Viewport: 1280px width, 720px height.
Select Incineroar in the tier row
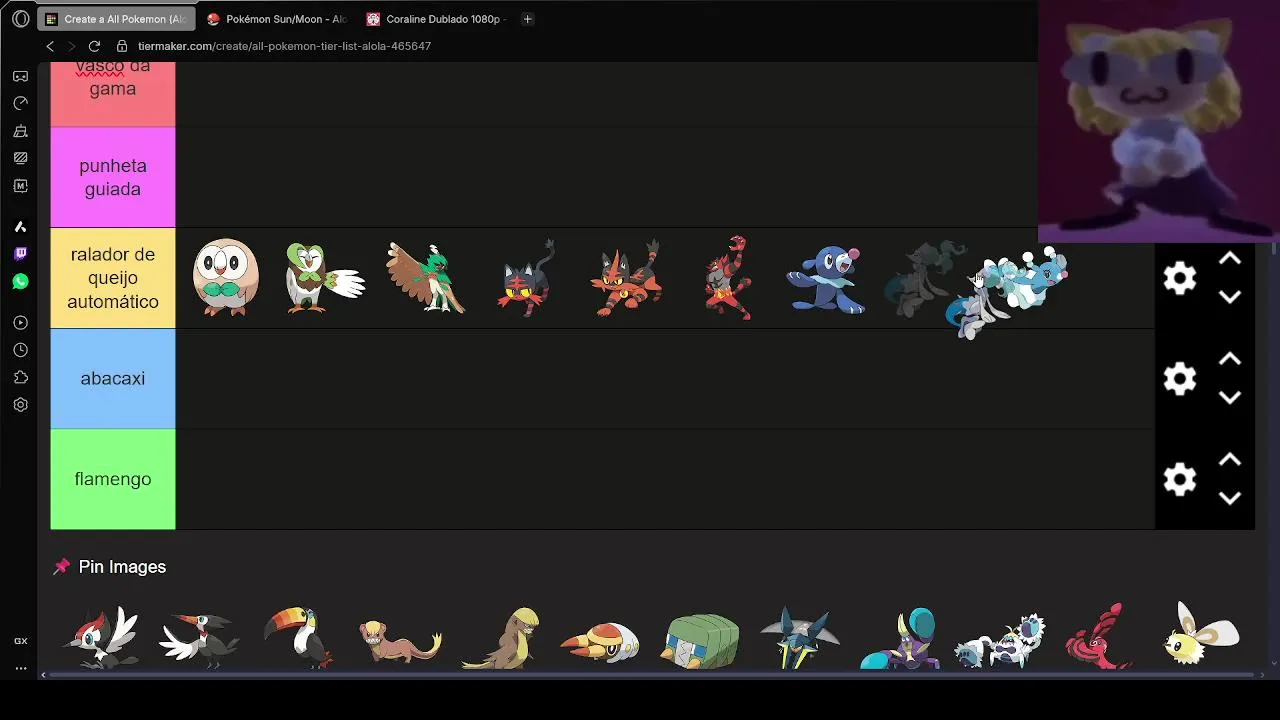coord(727,278)
